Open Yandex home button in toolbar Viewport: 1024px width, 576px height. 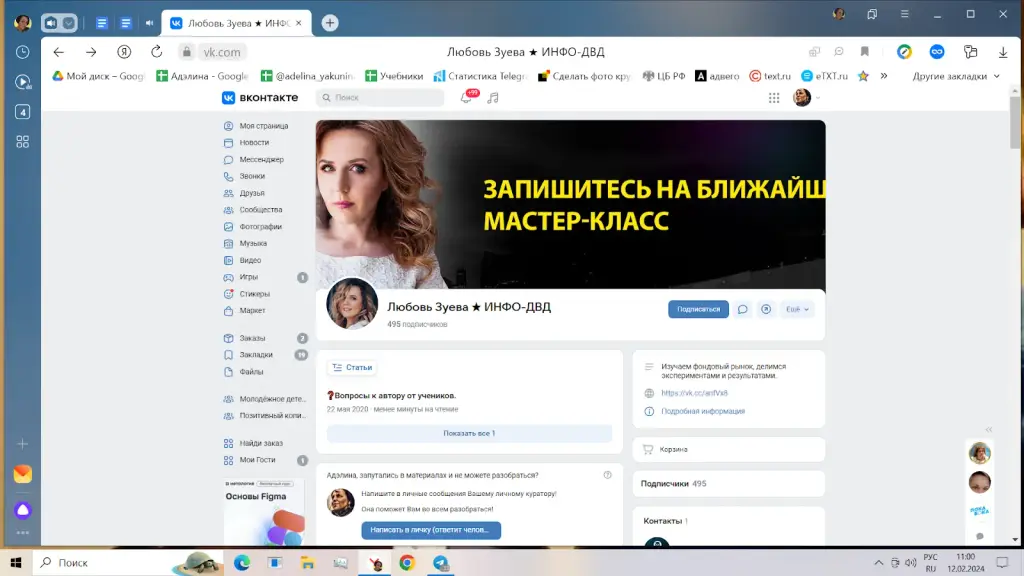pyautogui.click(x=124, y=52)
